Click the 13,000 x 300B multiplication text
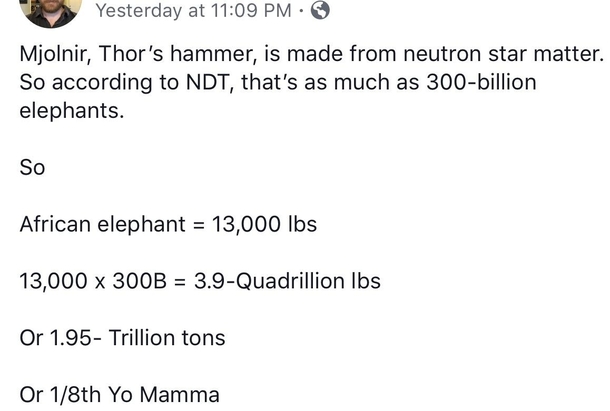 tap(93, 281)
